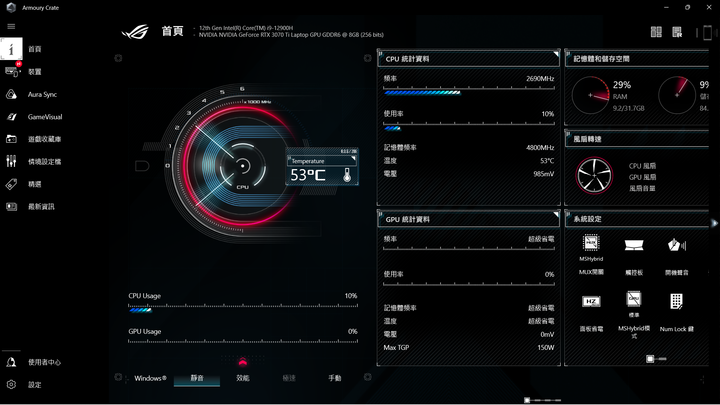Open the hamburger menu in sidebar

(x=11, y=27)
